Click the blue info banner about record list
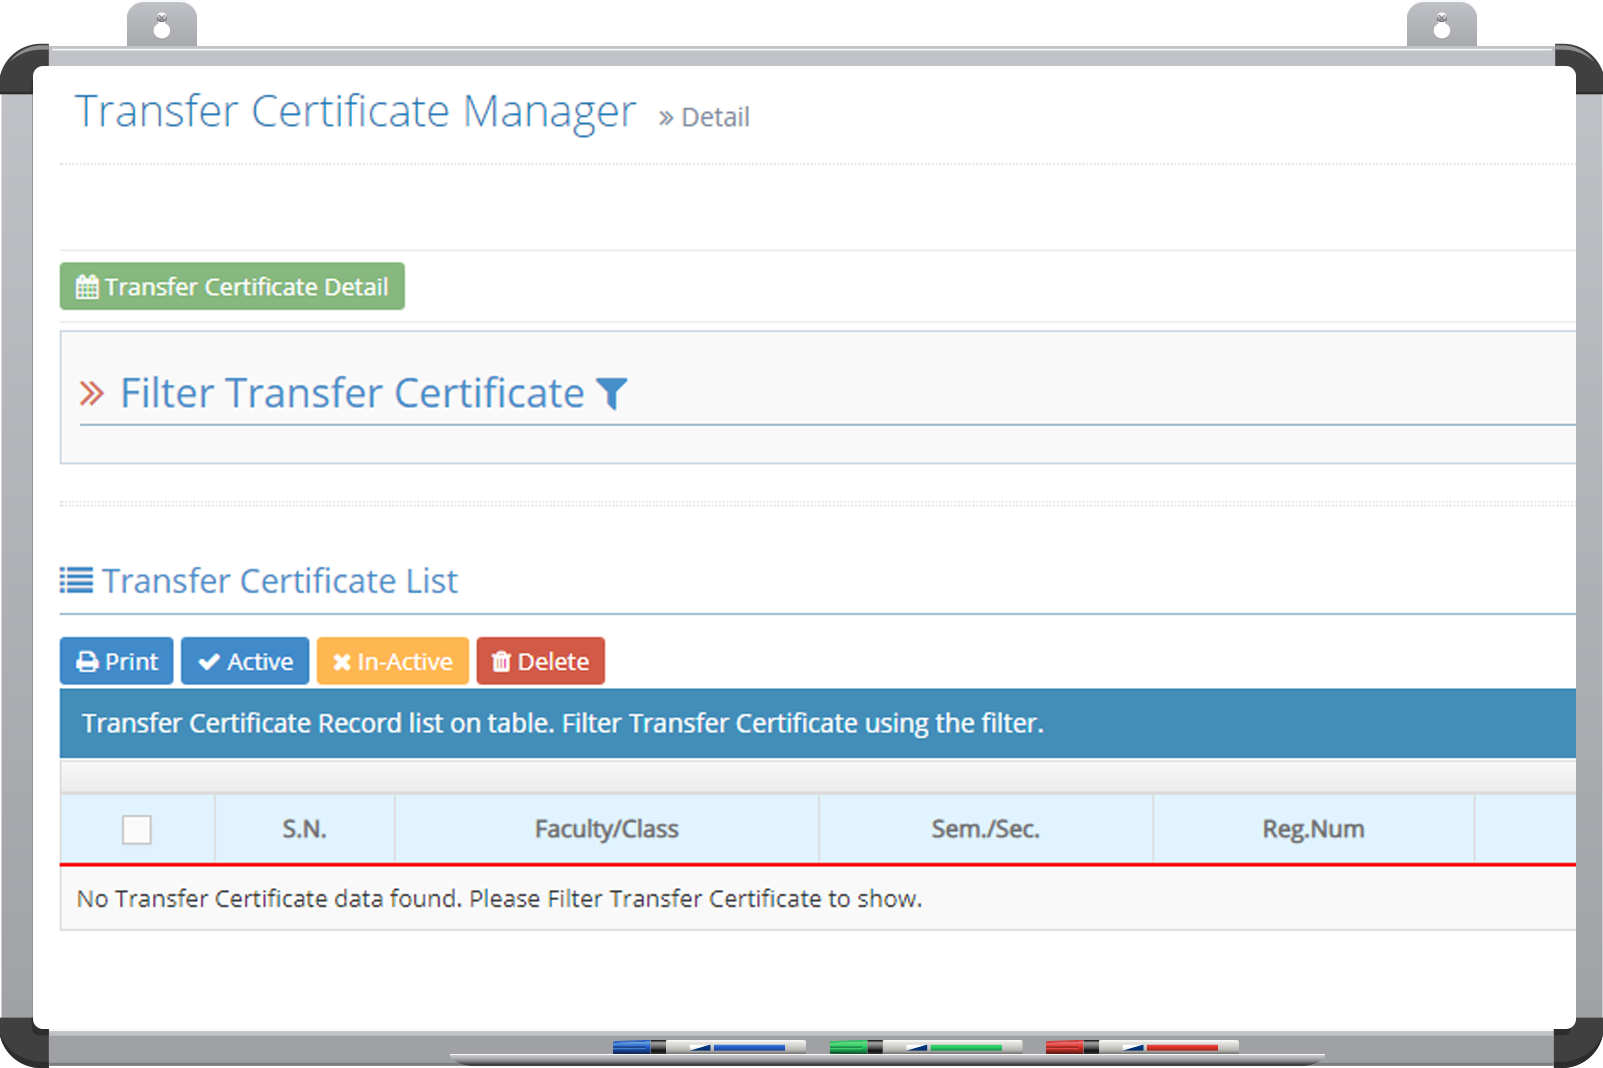The image size is (1603, 1068). point(562,723)
